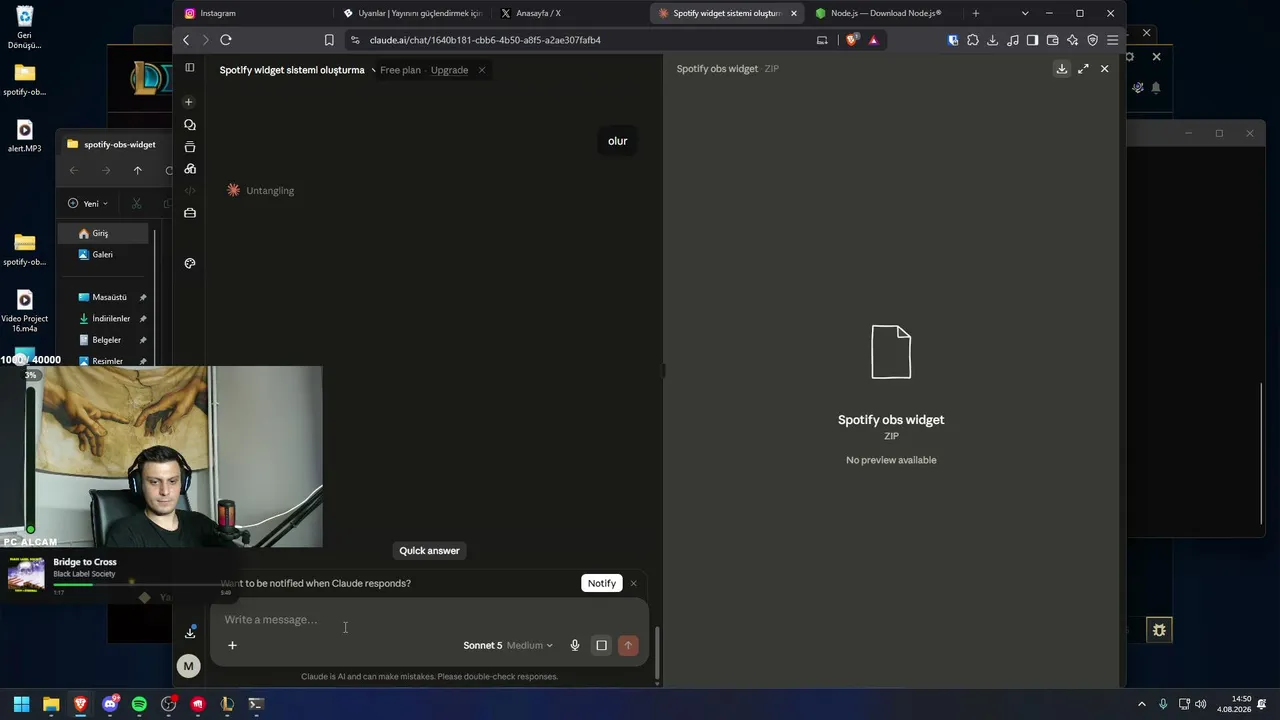The height and width of the screenshot is (720, 1280).
Task: Open Masaüstü in File Explorer sidebar
Action: [x=110, y=297]
